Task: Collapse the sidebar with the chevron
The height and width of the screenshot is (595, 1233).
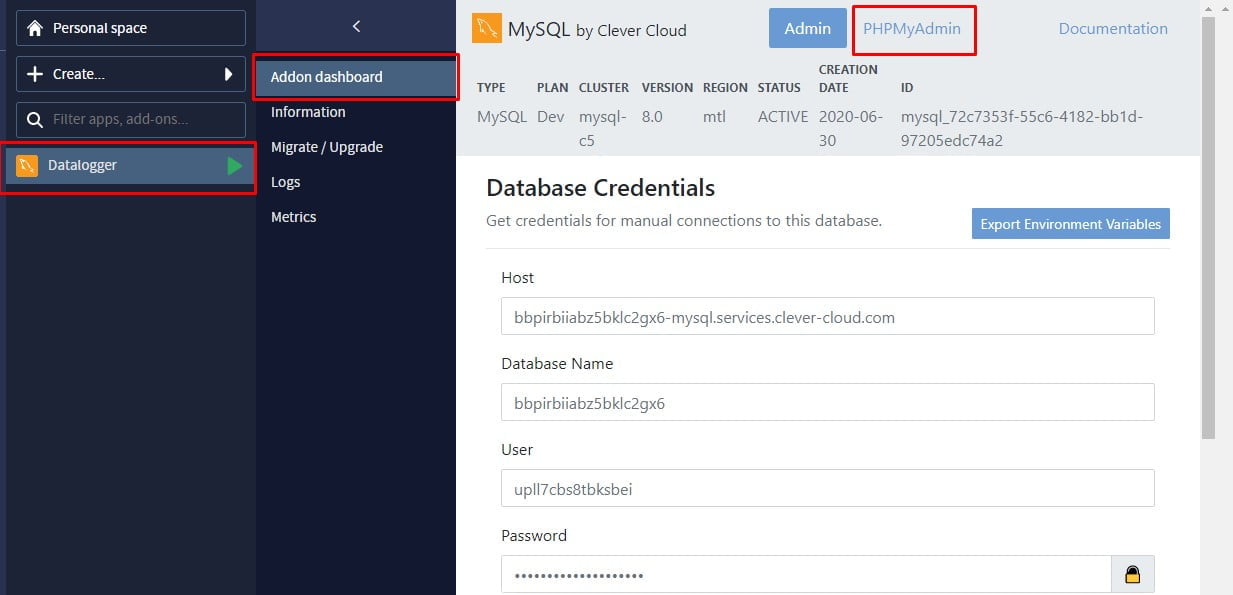Action: click(x=356, y=27)
